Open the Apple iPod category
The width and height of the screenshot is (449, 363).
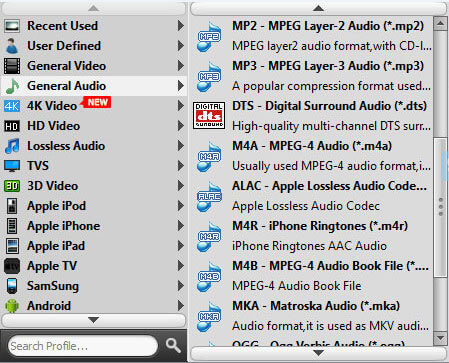pos(94,206)
